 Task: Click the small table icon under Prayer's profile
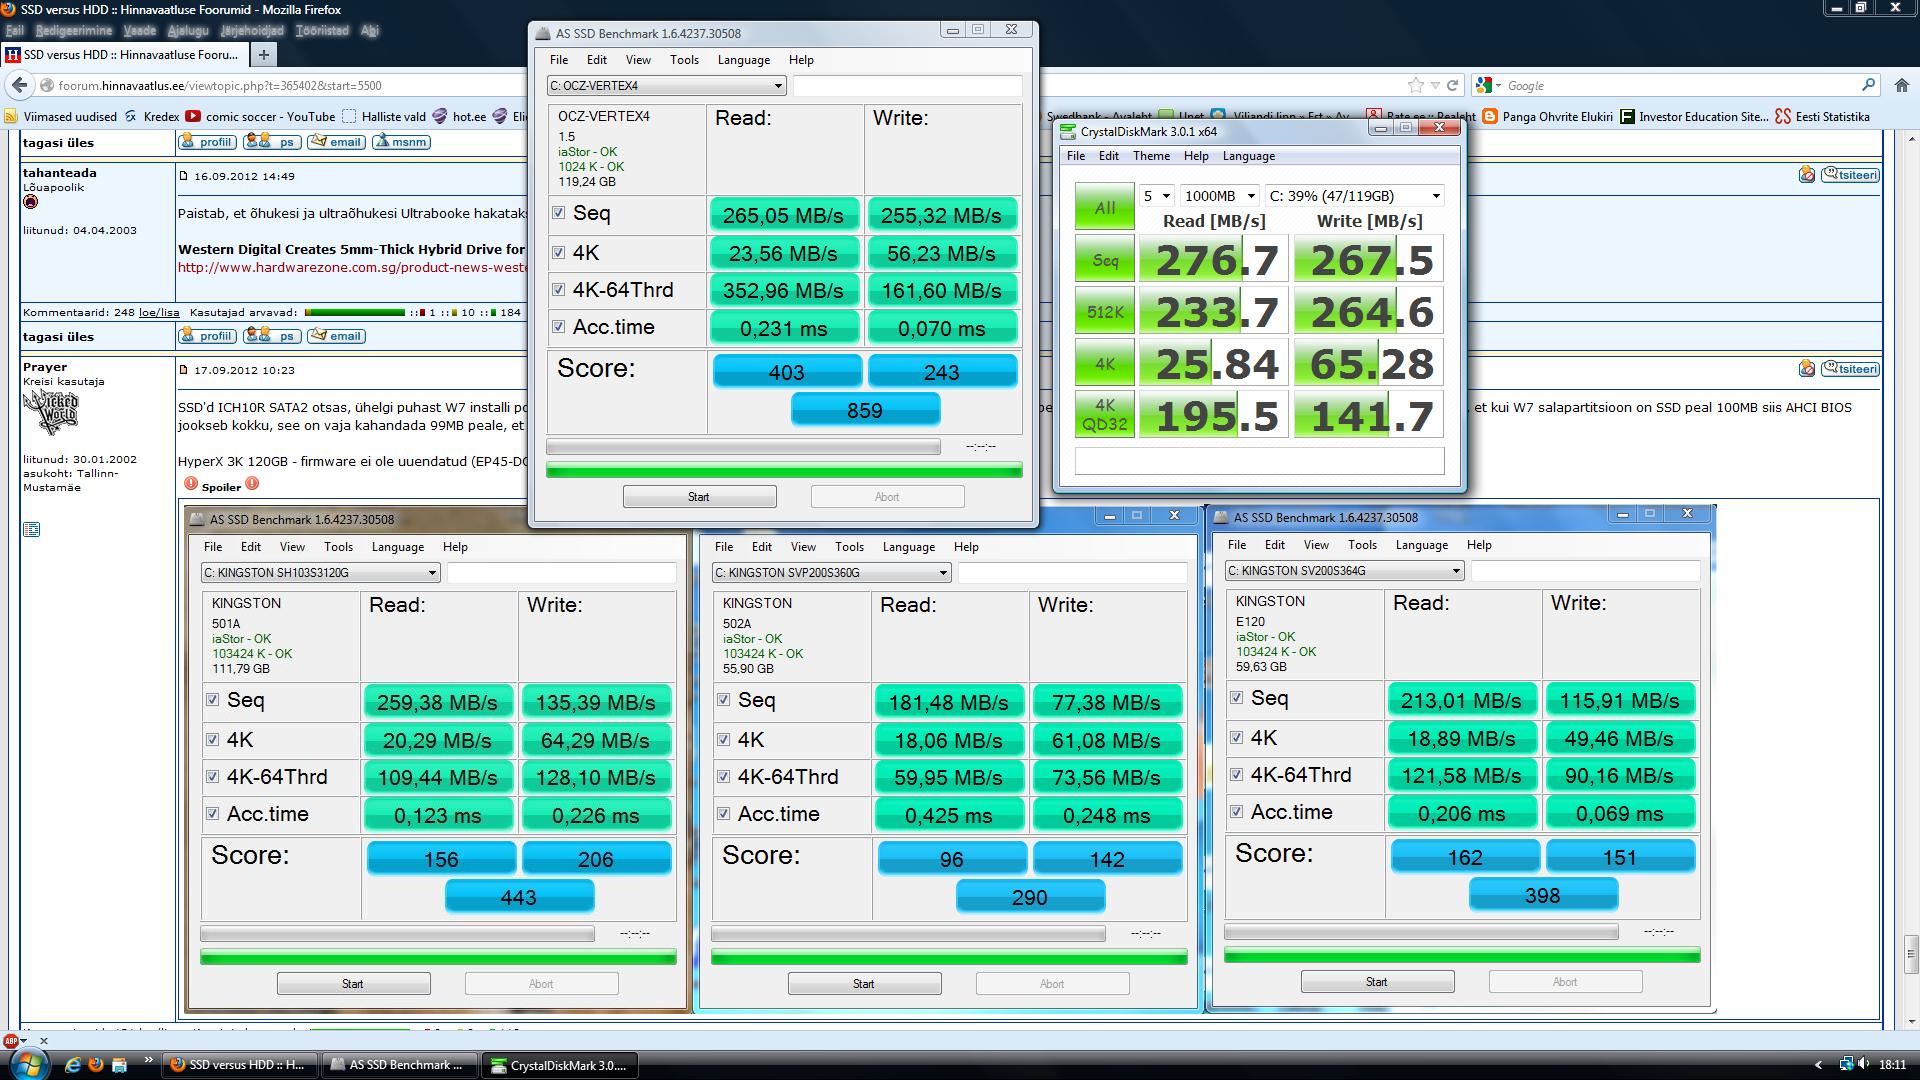(x=31, y=529)
